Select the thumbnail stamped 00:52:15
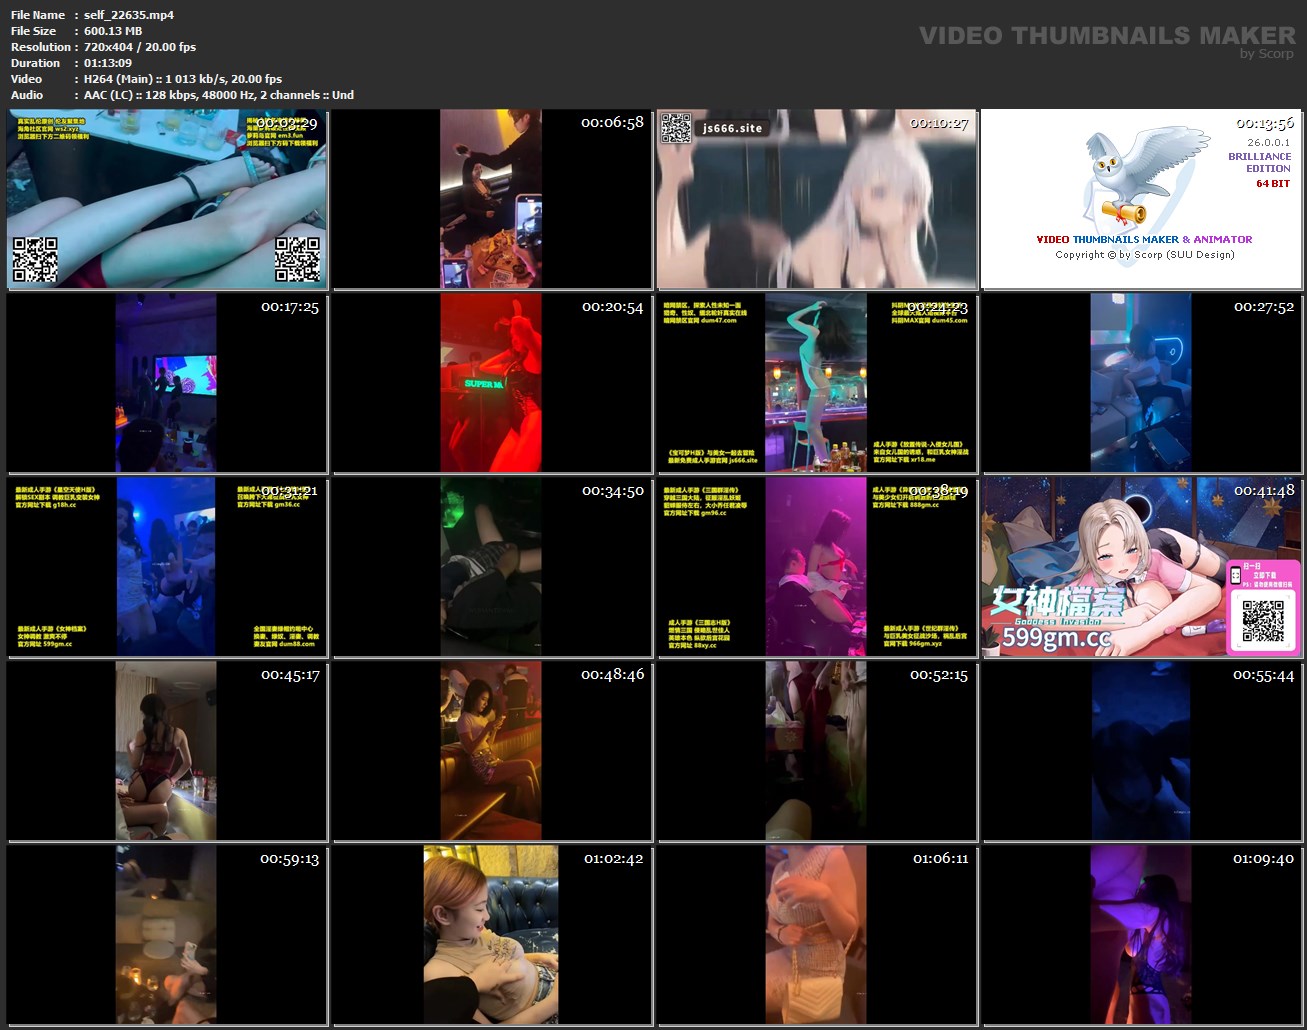The image size is (1307, 1030). click(x=817, y=751)
